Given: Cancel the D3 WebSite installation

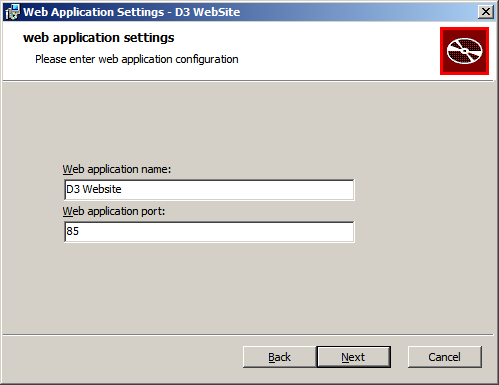Looking at the screenshot, I should point(445,357).
